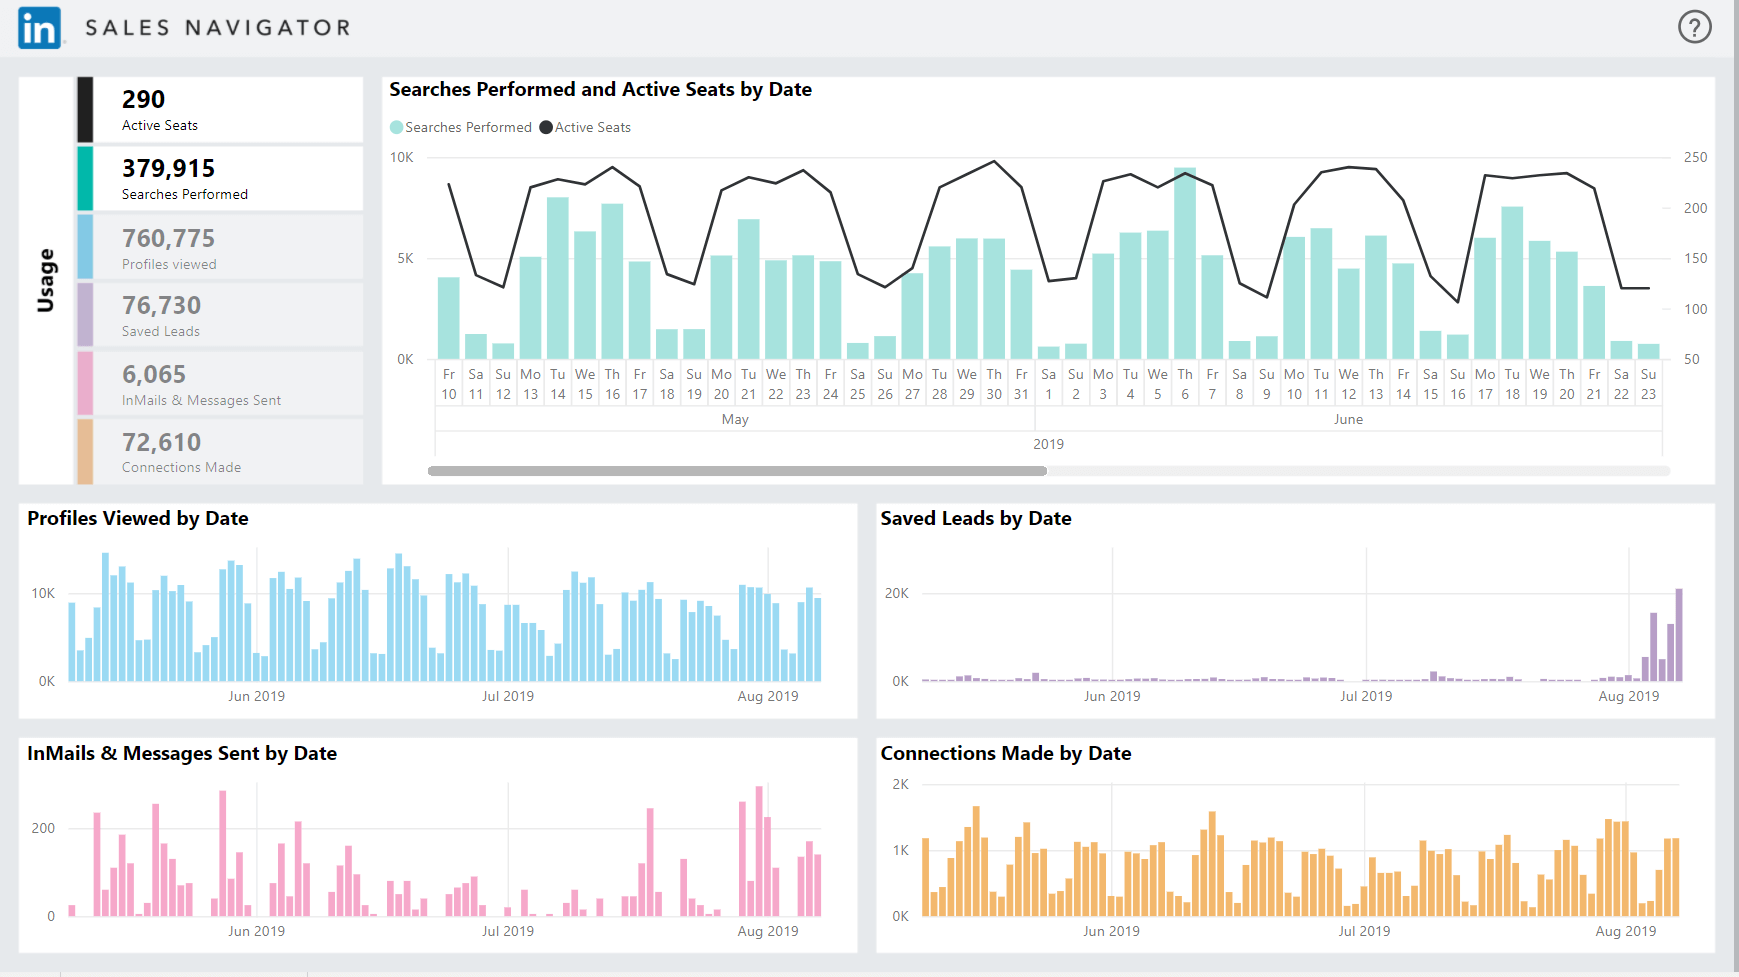Click the orange bar beside Connections Made tile
Screen dimensions: 1739x977
point(84,450)
